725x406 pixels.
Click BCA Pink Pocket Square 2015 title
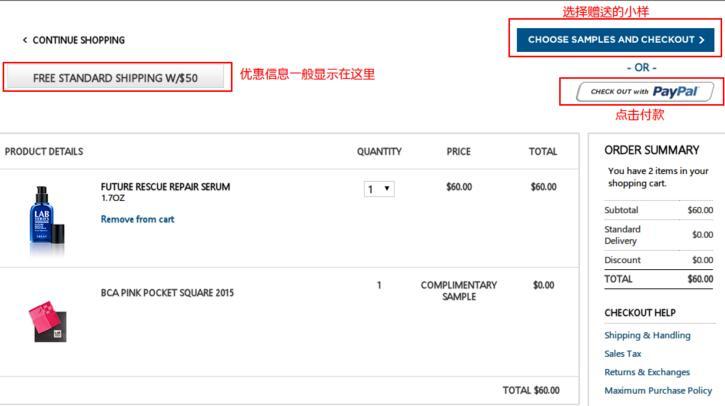click(167, 293)
